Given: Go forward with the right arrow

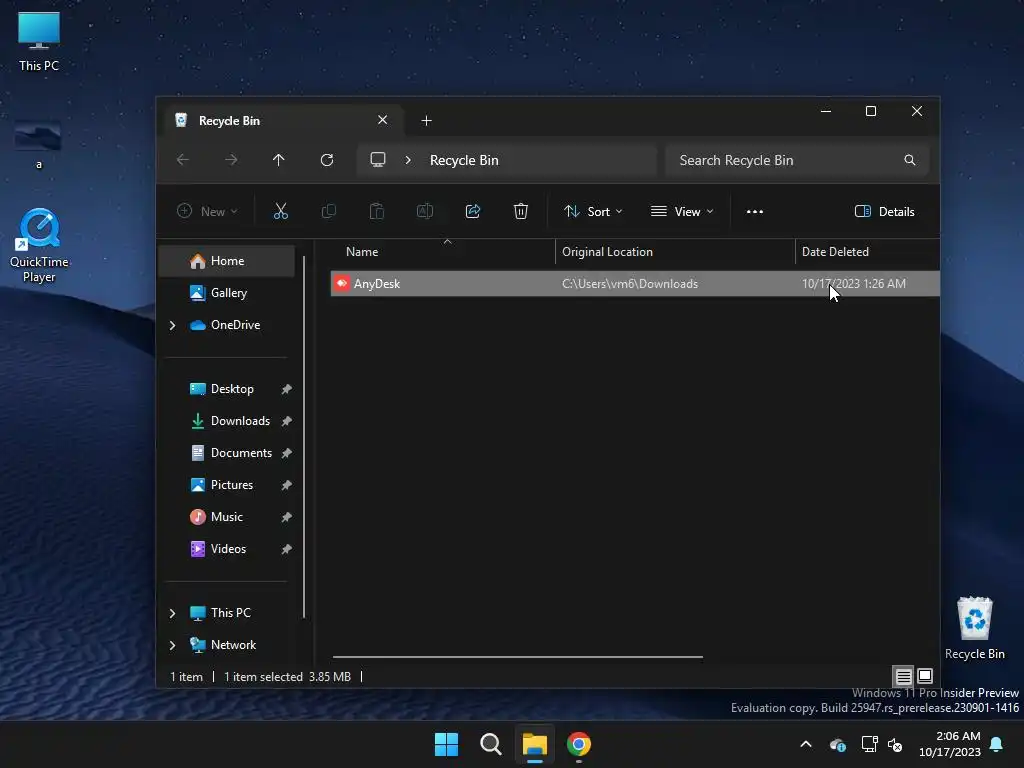Looking at the screenshot, I should (x=231, y=160).
